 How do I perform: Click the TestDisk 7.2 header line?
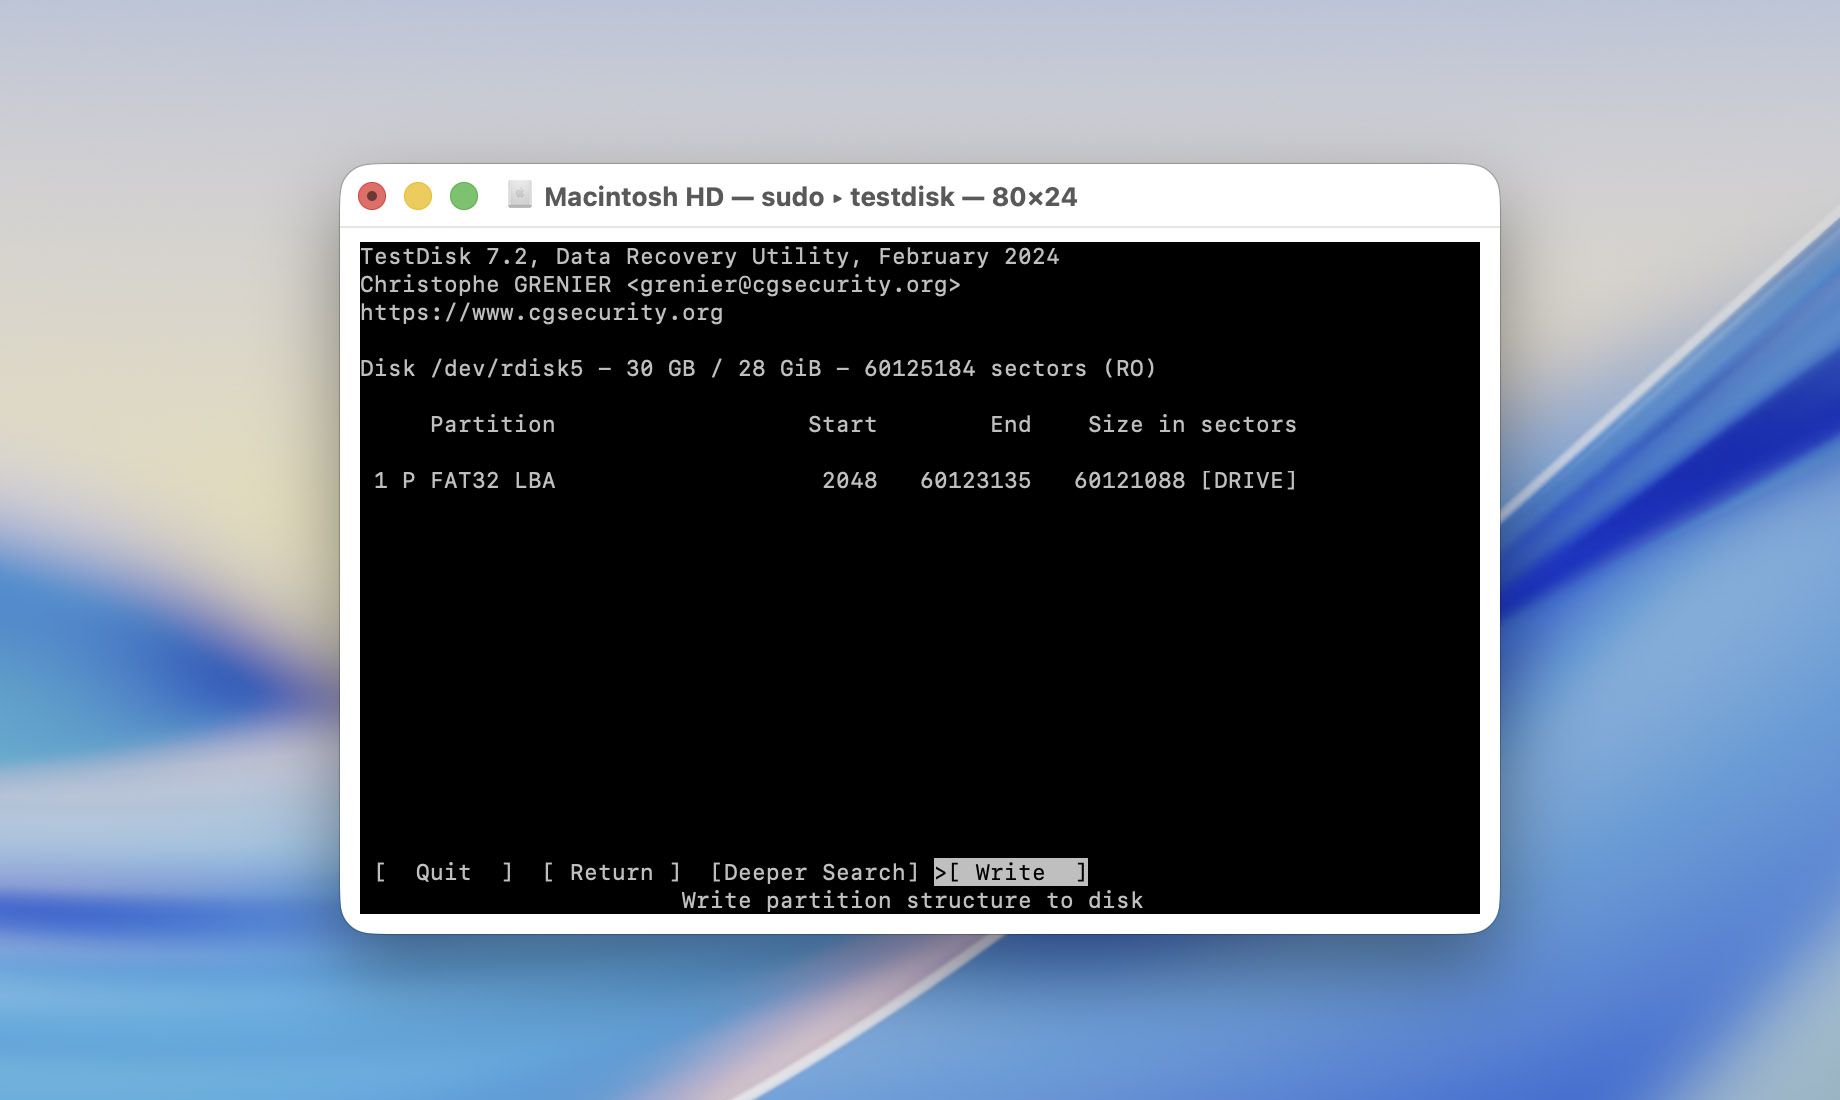(709, 257)
